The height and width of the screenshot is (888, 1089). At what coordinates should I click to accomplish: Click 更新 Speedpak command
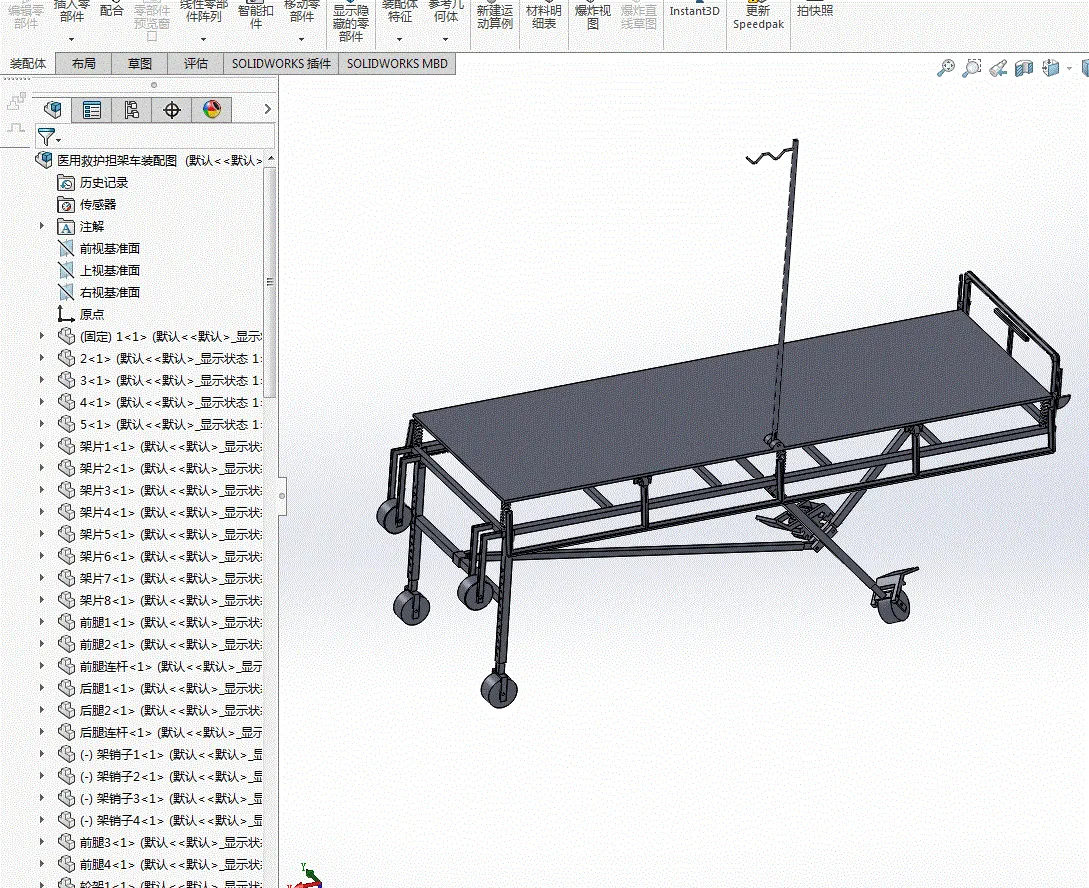758,16
